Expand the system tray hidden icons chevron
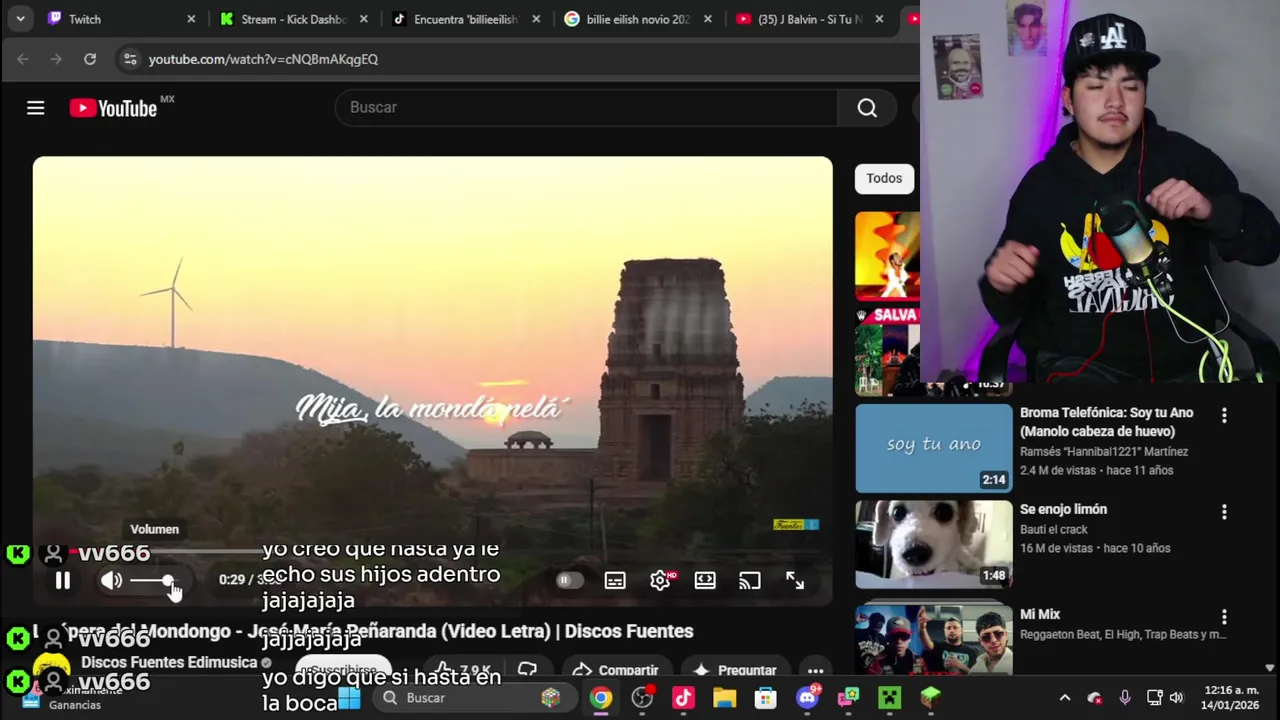This screenshot has width=1280, height=720. pyautogui.click(x=1065, y=698)
